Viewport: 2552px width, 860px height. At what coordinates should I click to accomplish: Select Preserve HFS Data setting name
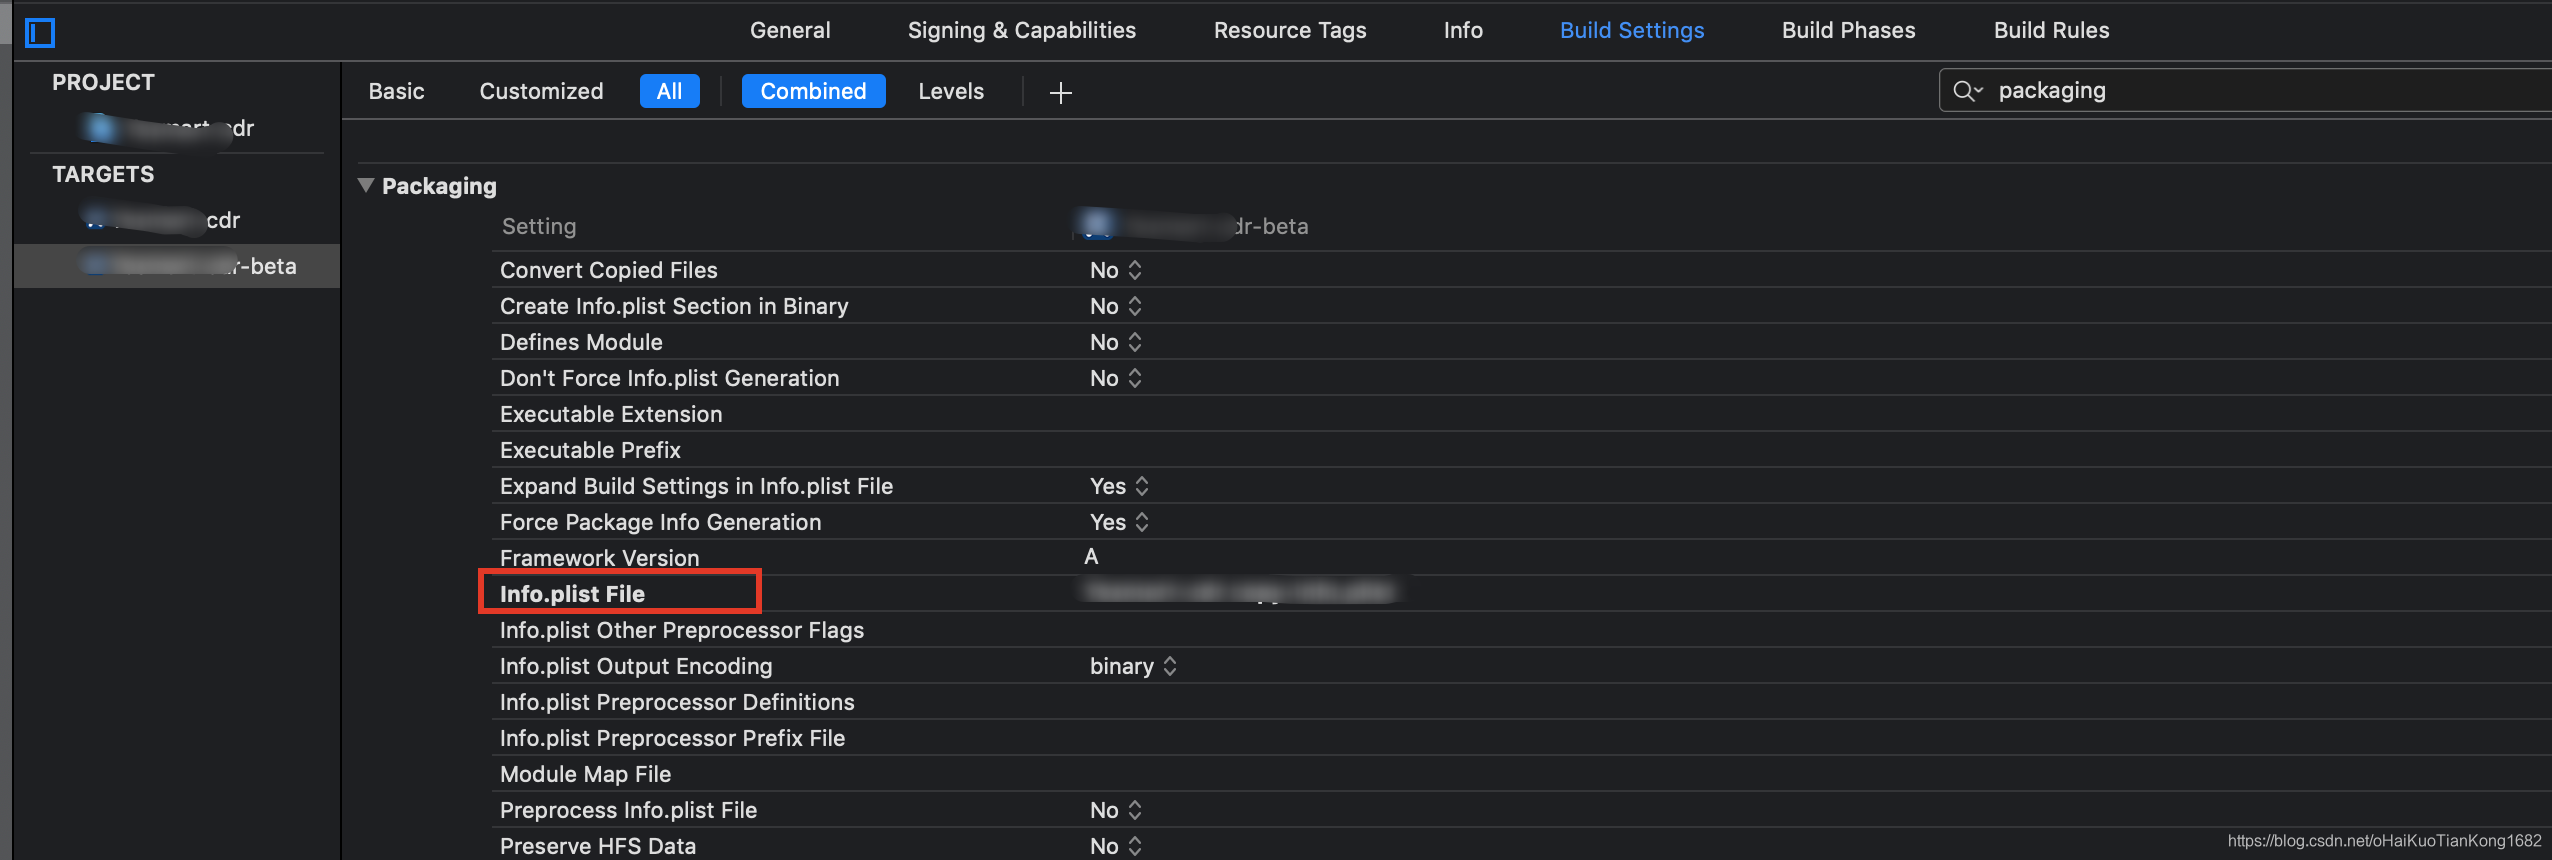click(598, 846)
